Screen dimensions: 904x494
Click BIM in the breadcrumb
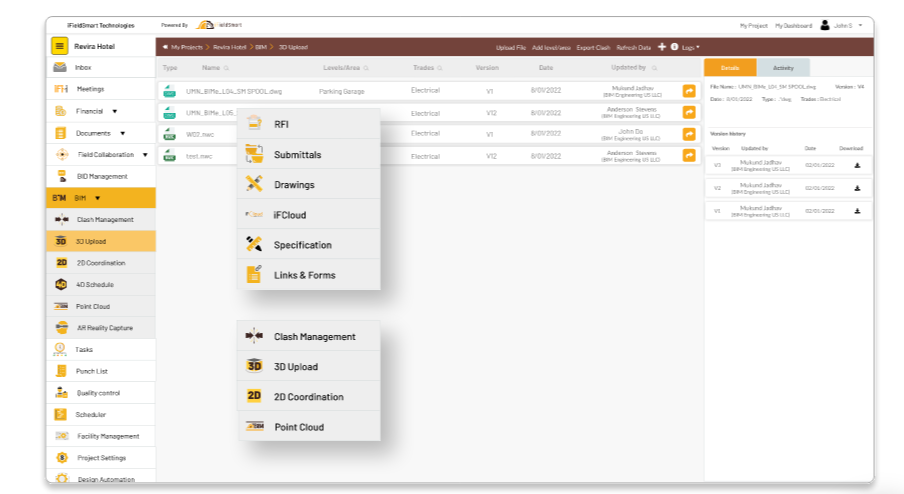[x=261, y=47]
